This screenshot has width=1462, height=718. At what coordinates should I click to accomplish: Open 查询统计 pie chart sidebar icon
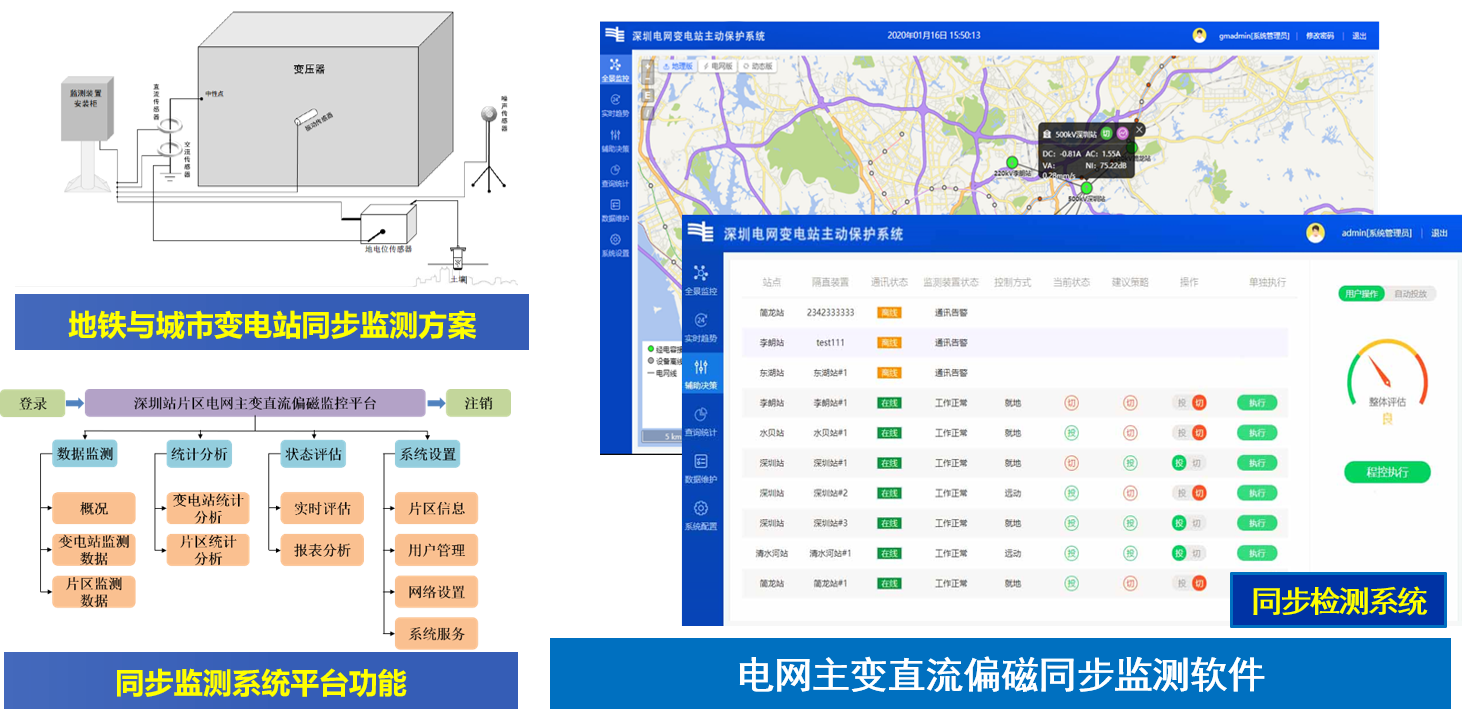[700, 416]
